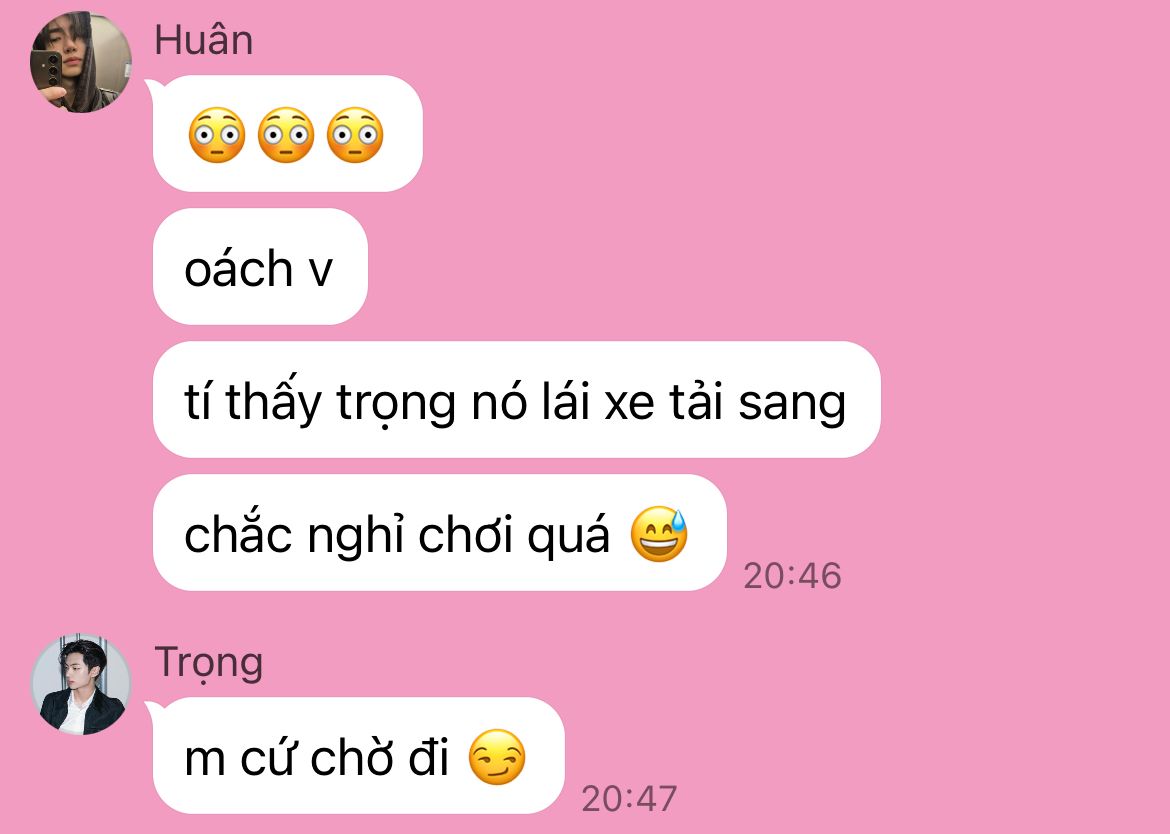Click the three-emoji message bubble
The image size is (1170, 834).
287,134
